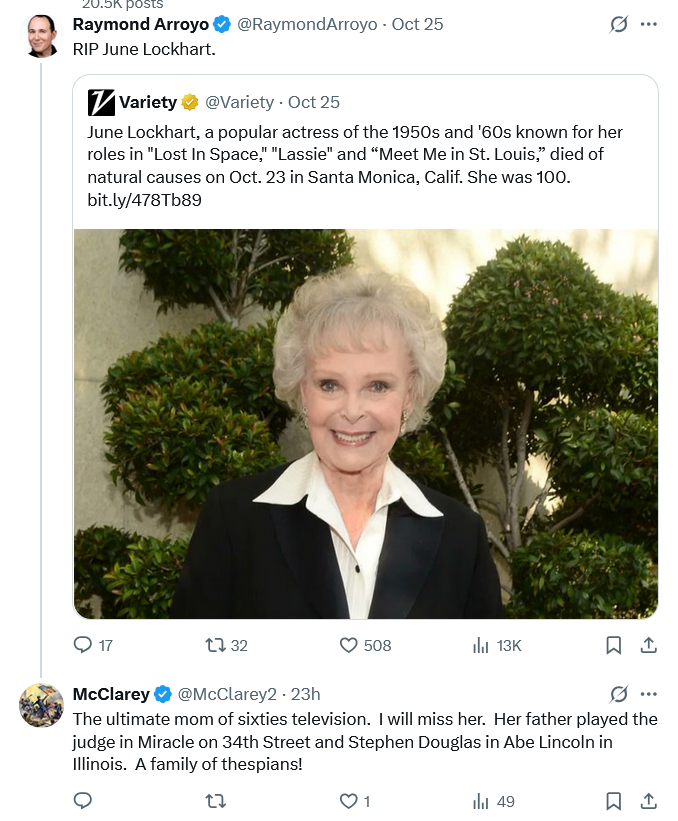Open Grok icon on Raymond Arroyo's post
The width and height of the screenshot is (678, 821).
point(619,25)
